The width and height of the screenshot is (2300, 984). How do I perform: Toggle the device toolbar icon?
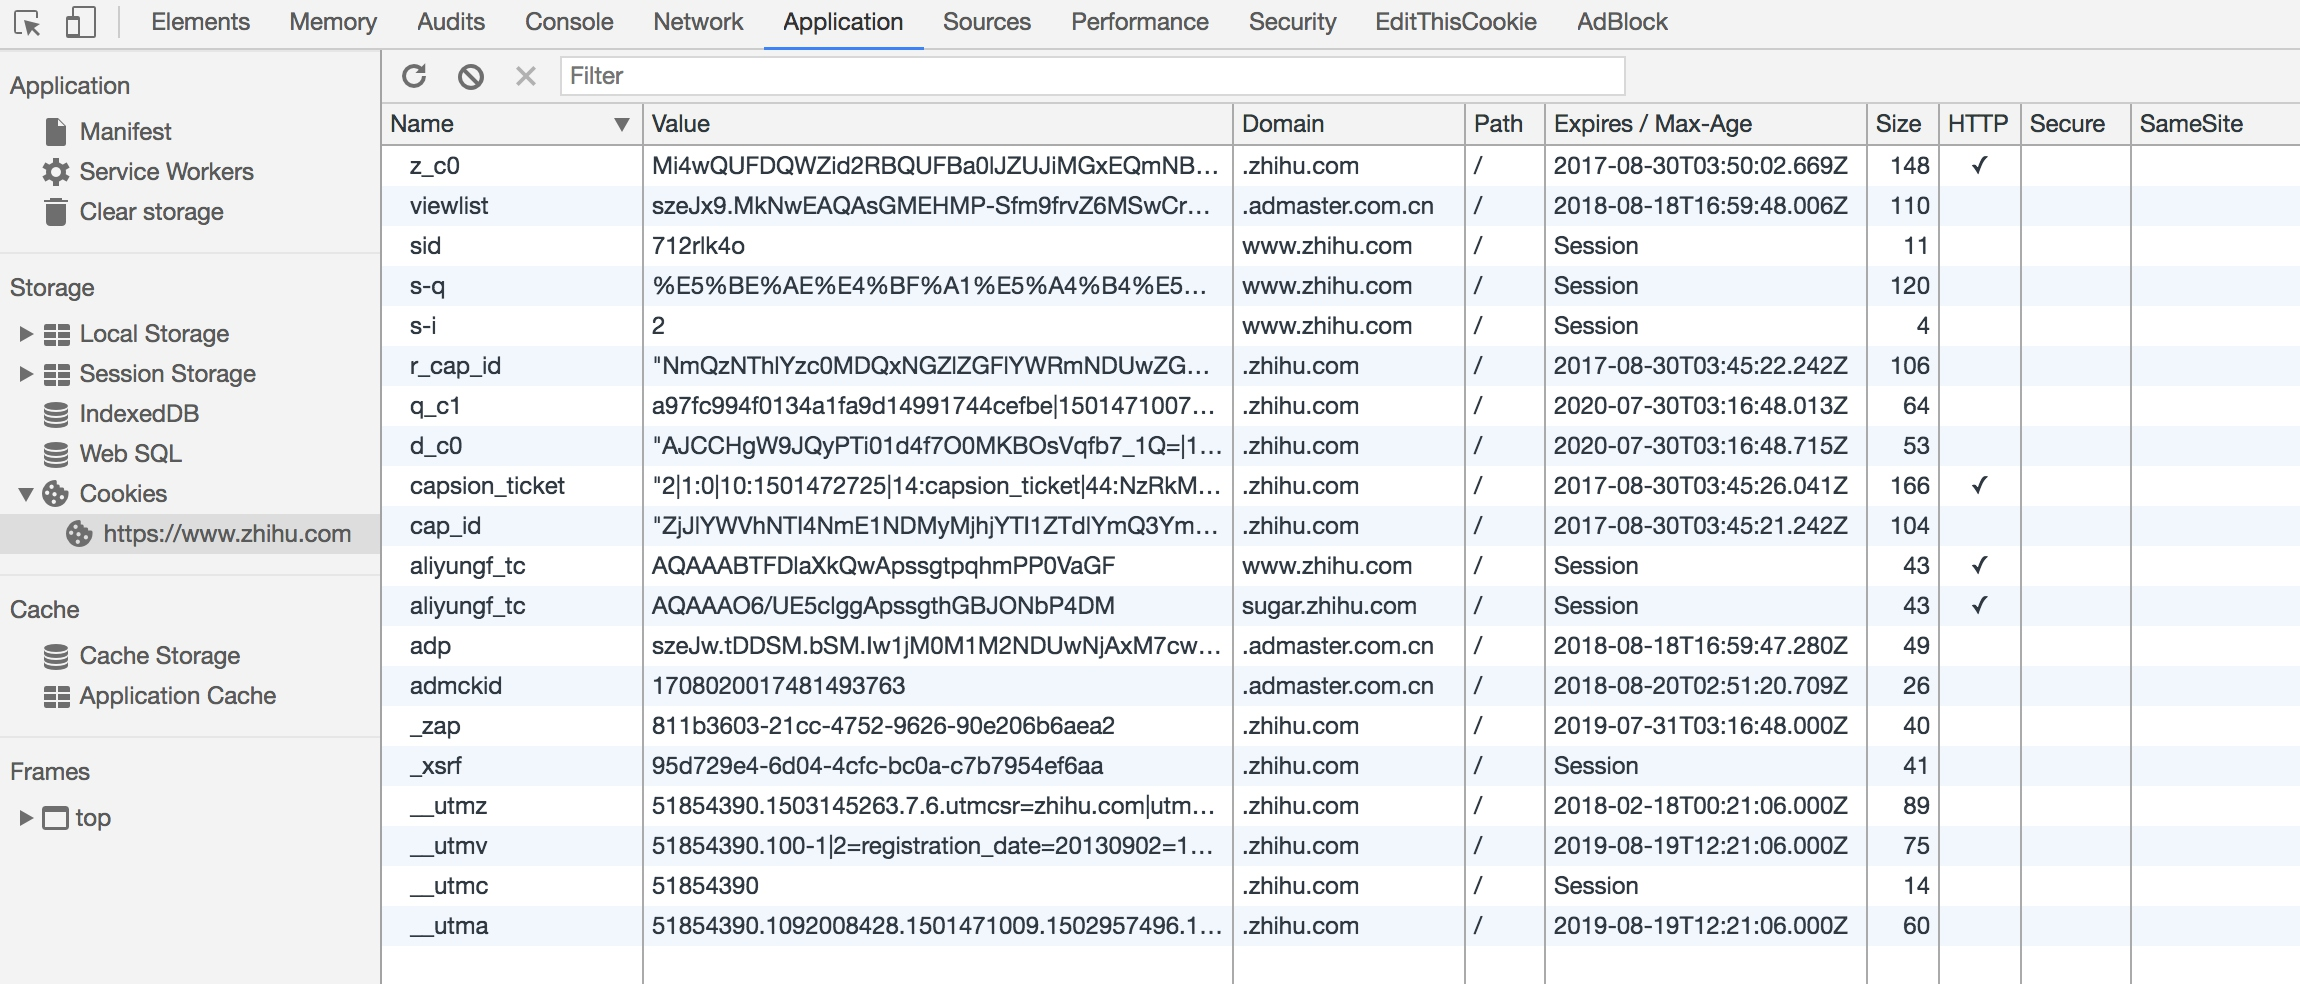[x=80, y=22]
